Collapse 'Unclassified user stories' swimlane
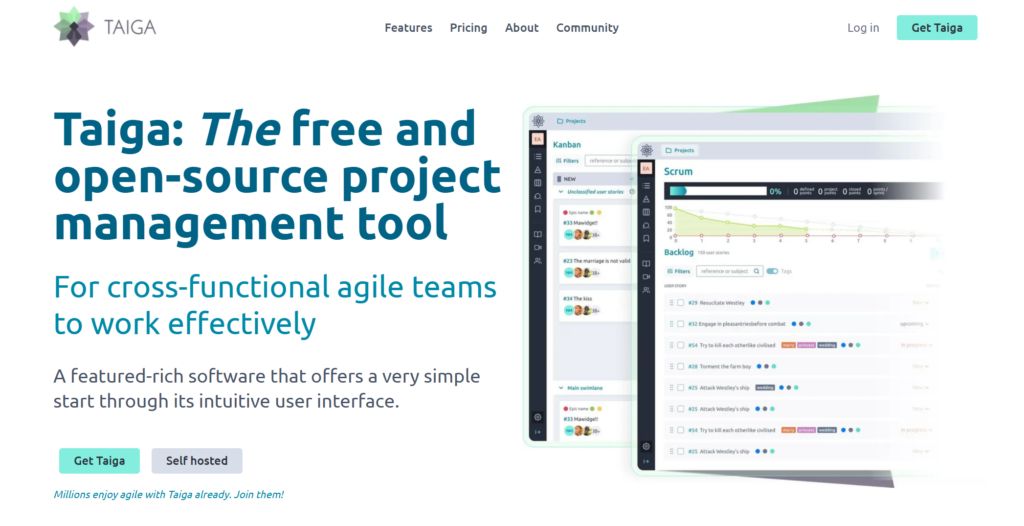 tap(560, 192)
